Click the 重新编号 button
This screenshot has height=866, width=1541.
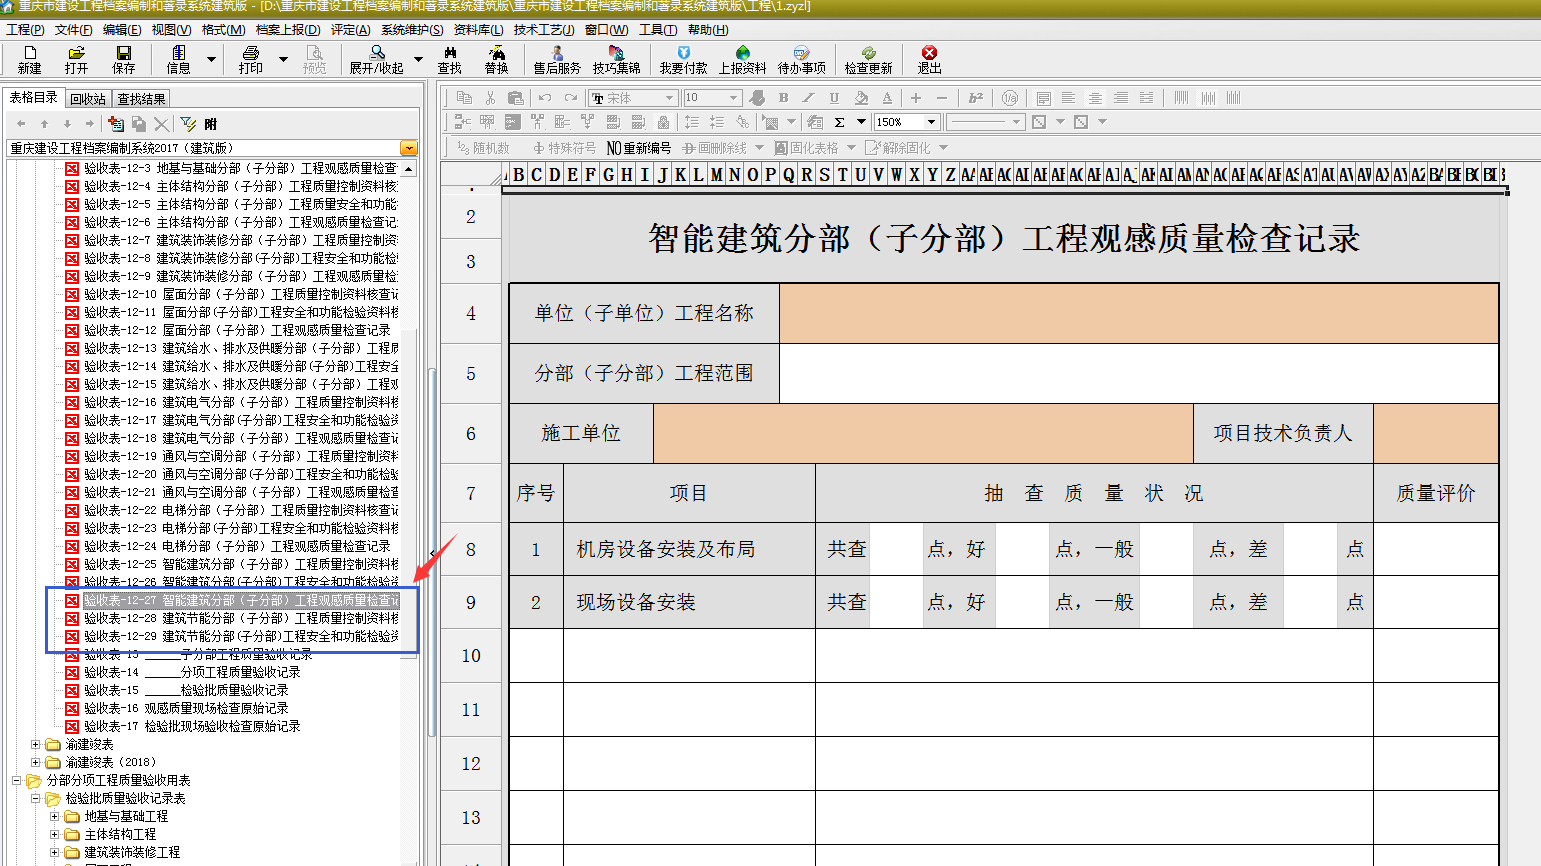click(x=638, y=148)
